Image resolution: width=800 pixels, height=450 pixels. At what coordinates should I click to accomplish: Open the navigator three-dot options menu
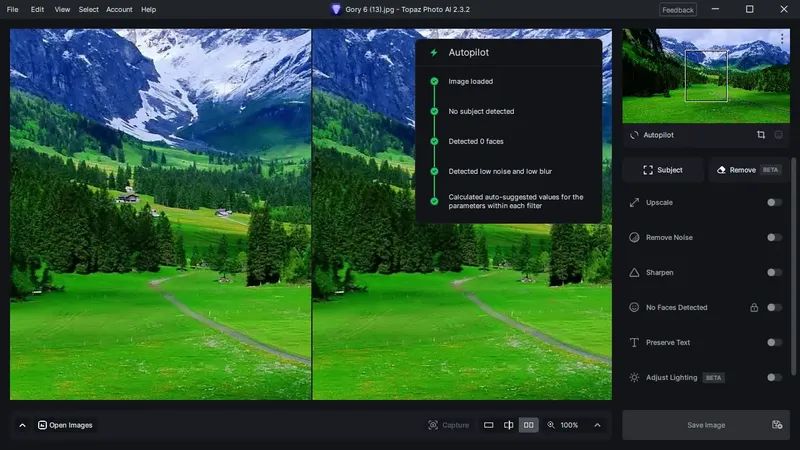click(782, 38)
